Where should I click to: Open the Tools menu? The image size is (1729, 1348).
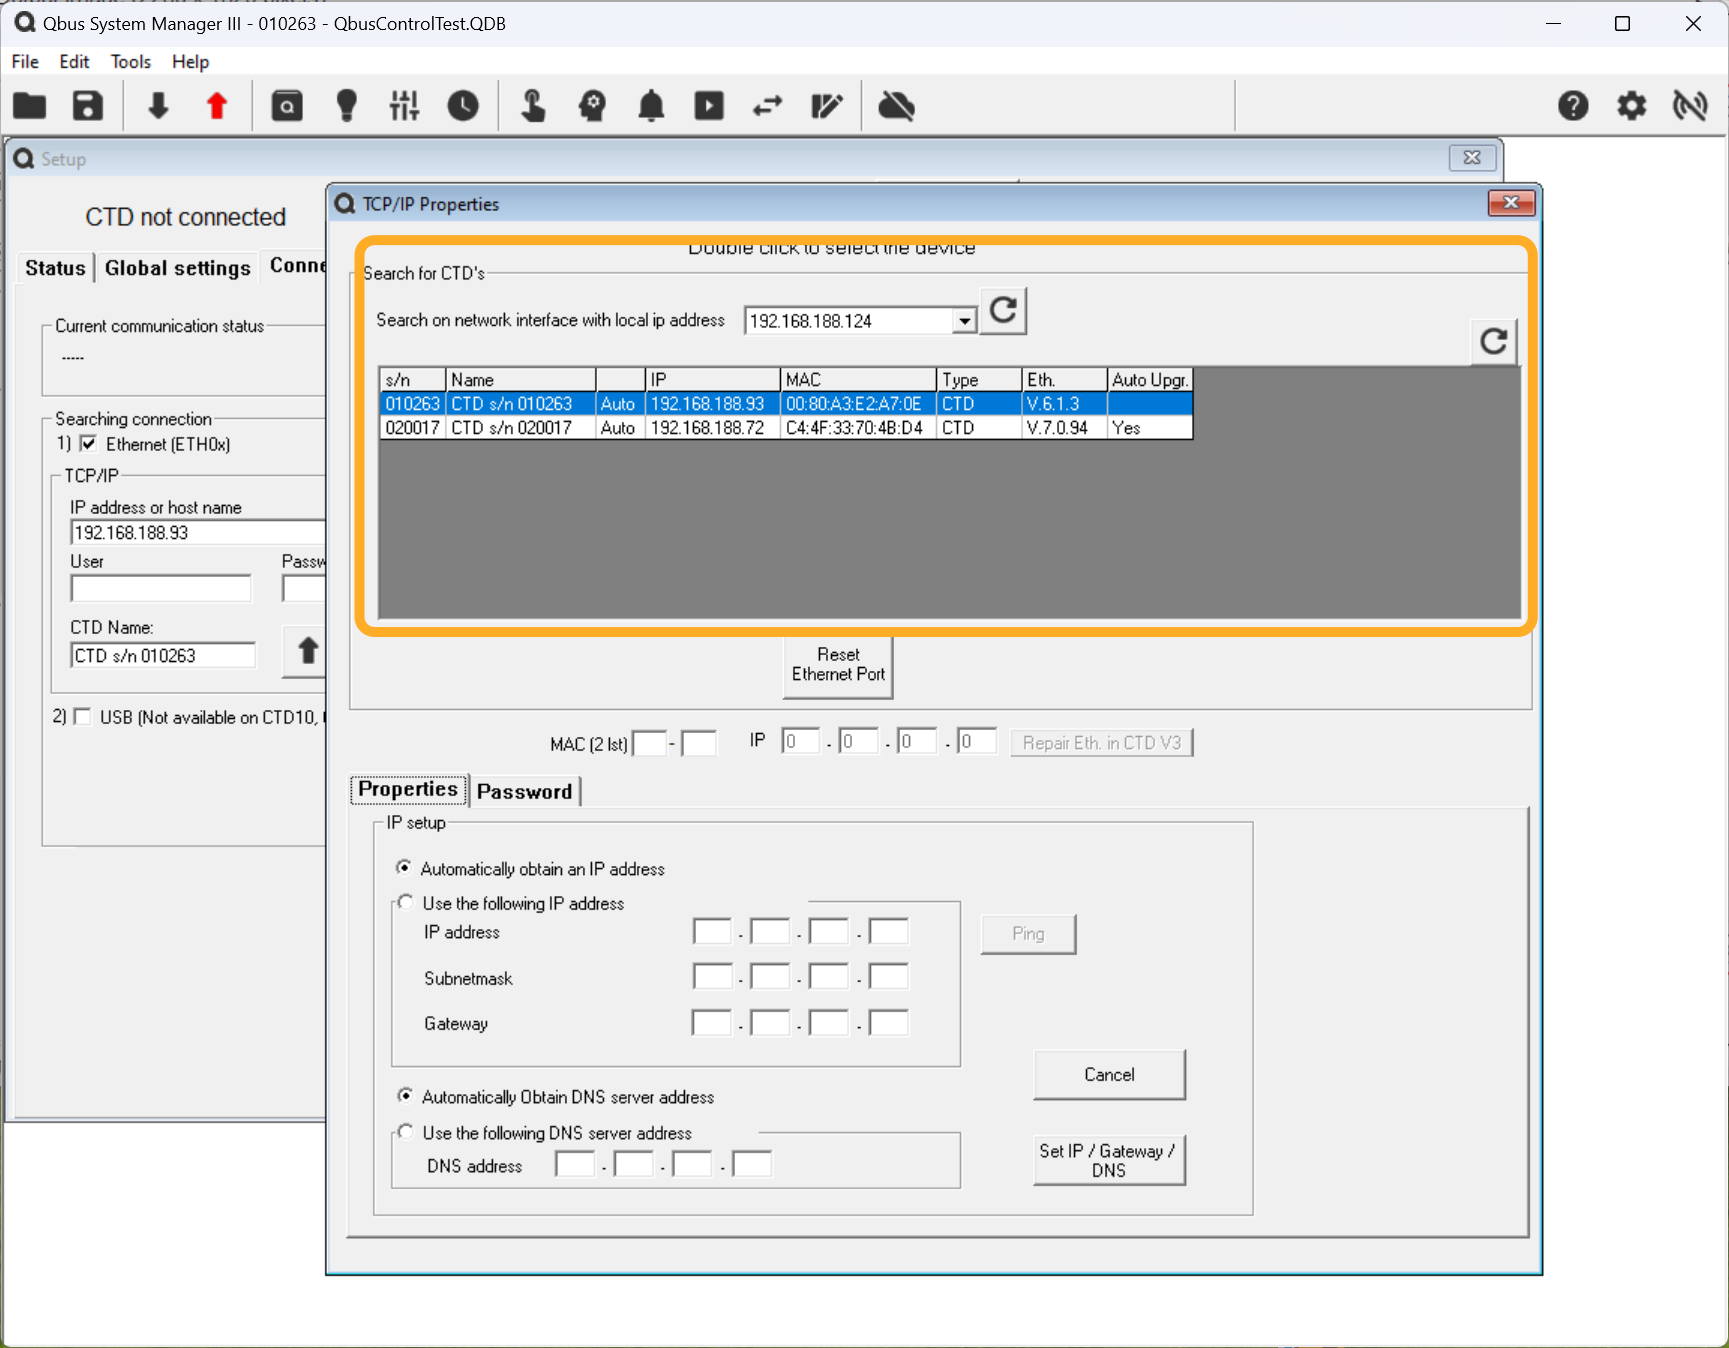130,62
